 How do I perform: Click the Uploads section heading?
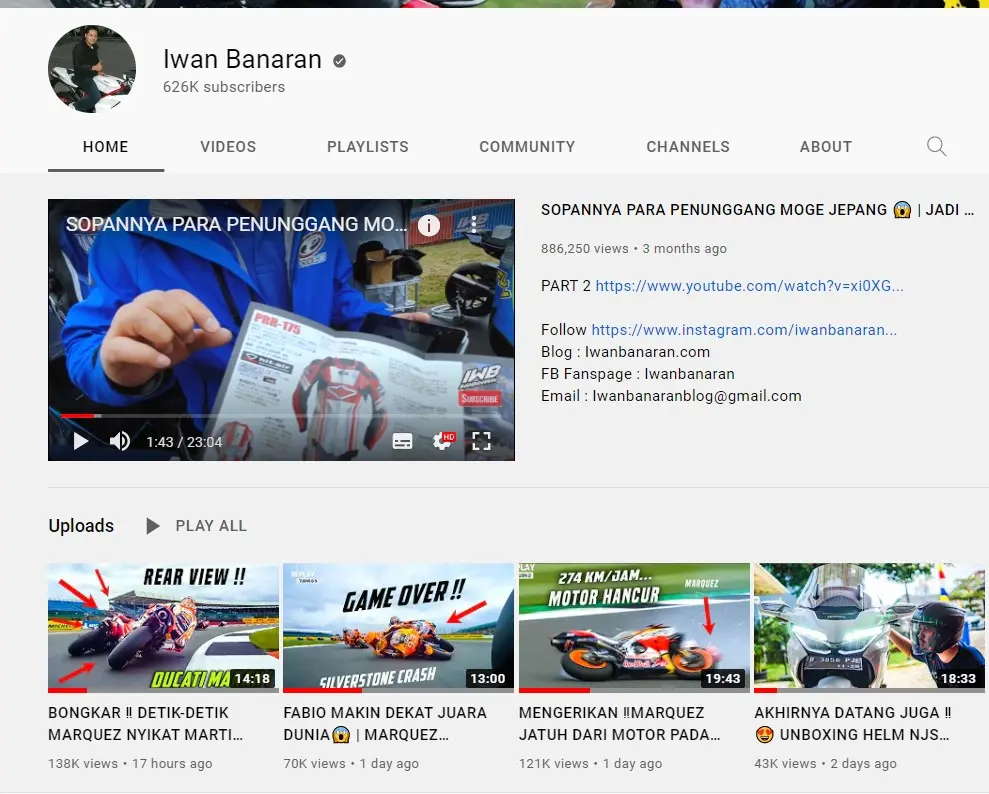81,525
